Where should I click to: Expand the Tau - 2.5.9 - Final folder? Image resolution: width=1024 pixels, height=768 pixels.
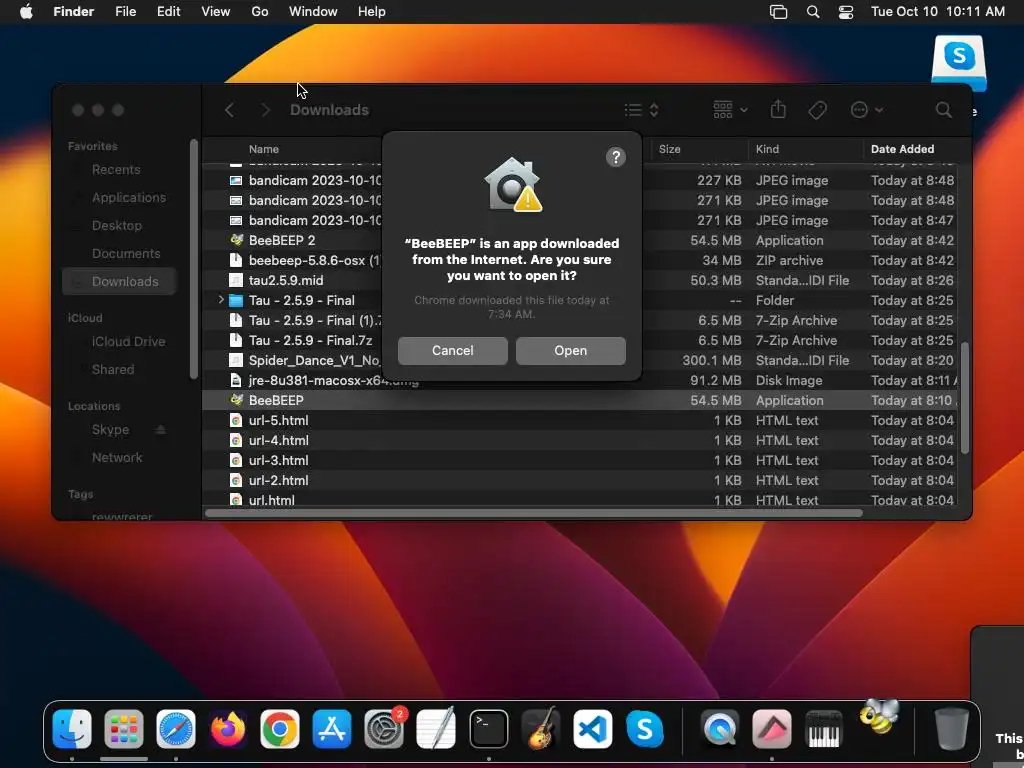coord(221,300)
